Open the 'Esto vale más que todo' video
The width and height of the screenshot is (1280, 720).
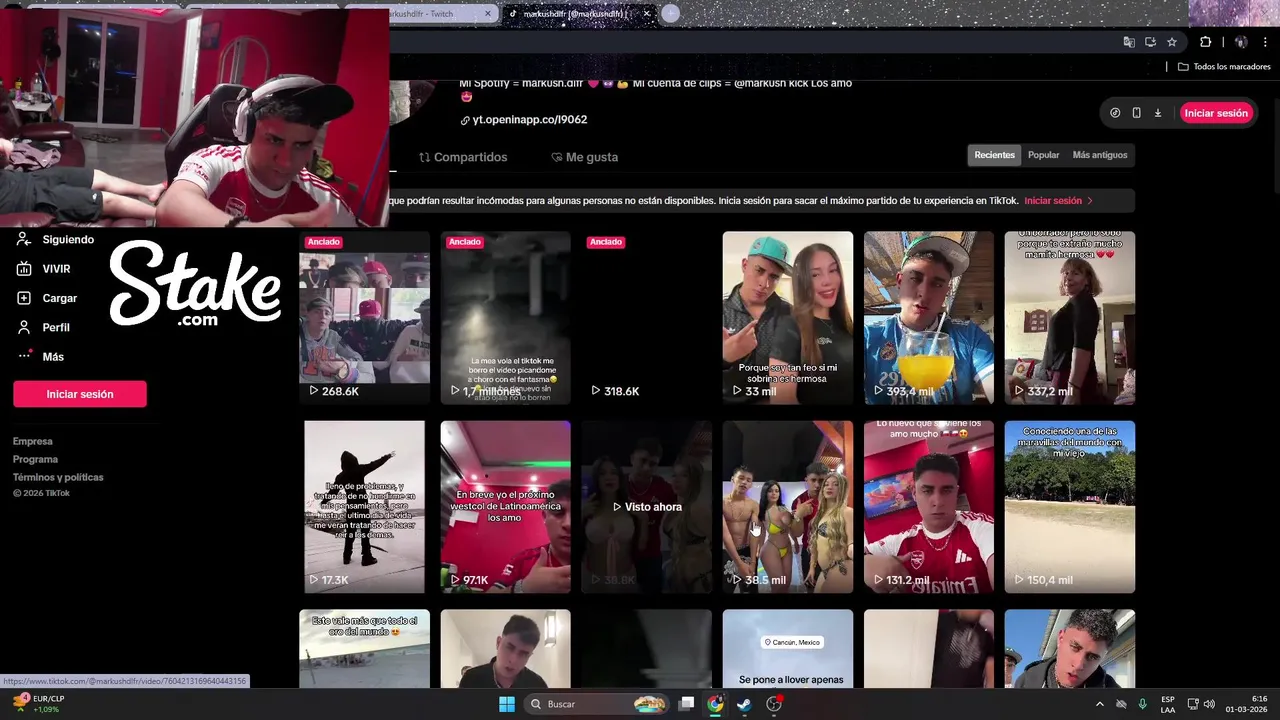click(x=364, y=648)
